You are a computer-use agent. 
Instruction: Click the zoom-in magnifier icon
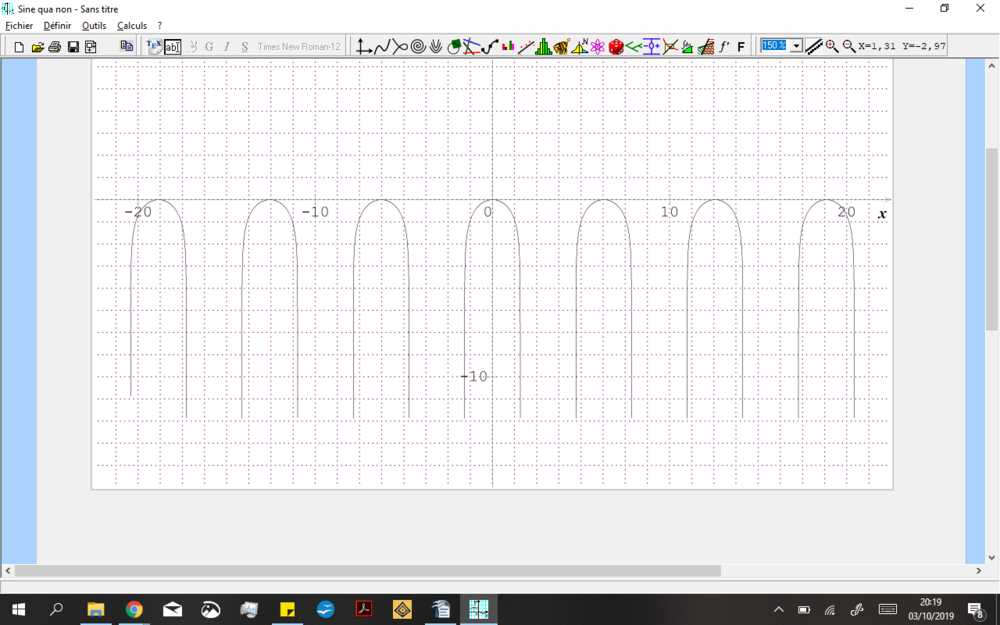pos(832,47)
